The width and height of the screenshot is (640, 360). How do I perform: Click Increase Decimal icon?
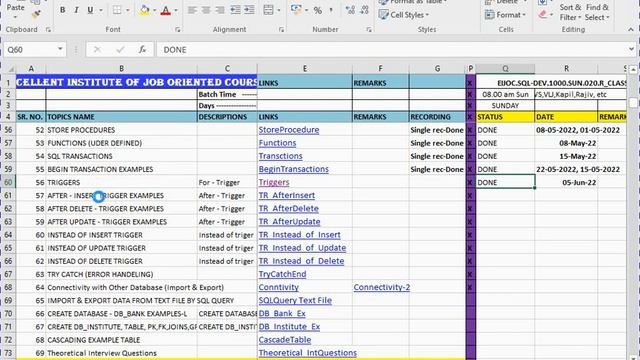point(350,10)
